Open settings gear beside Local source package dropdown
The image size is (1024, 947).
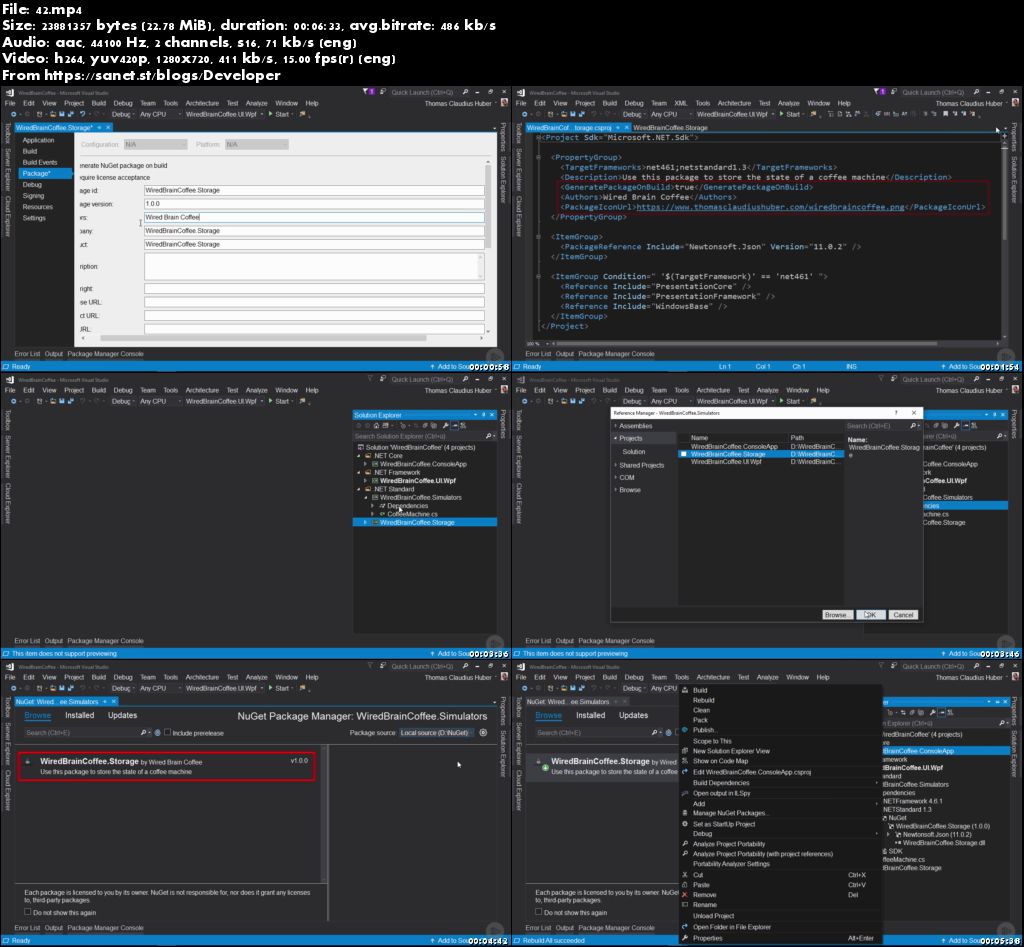pos(483,733)
